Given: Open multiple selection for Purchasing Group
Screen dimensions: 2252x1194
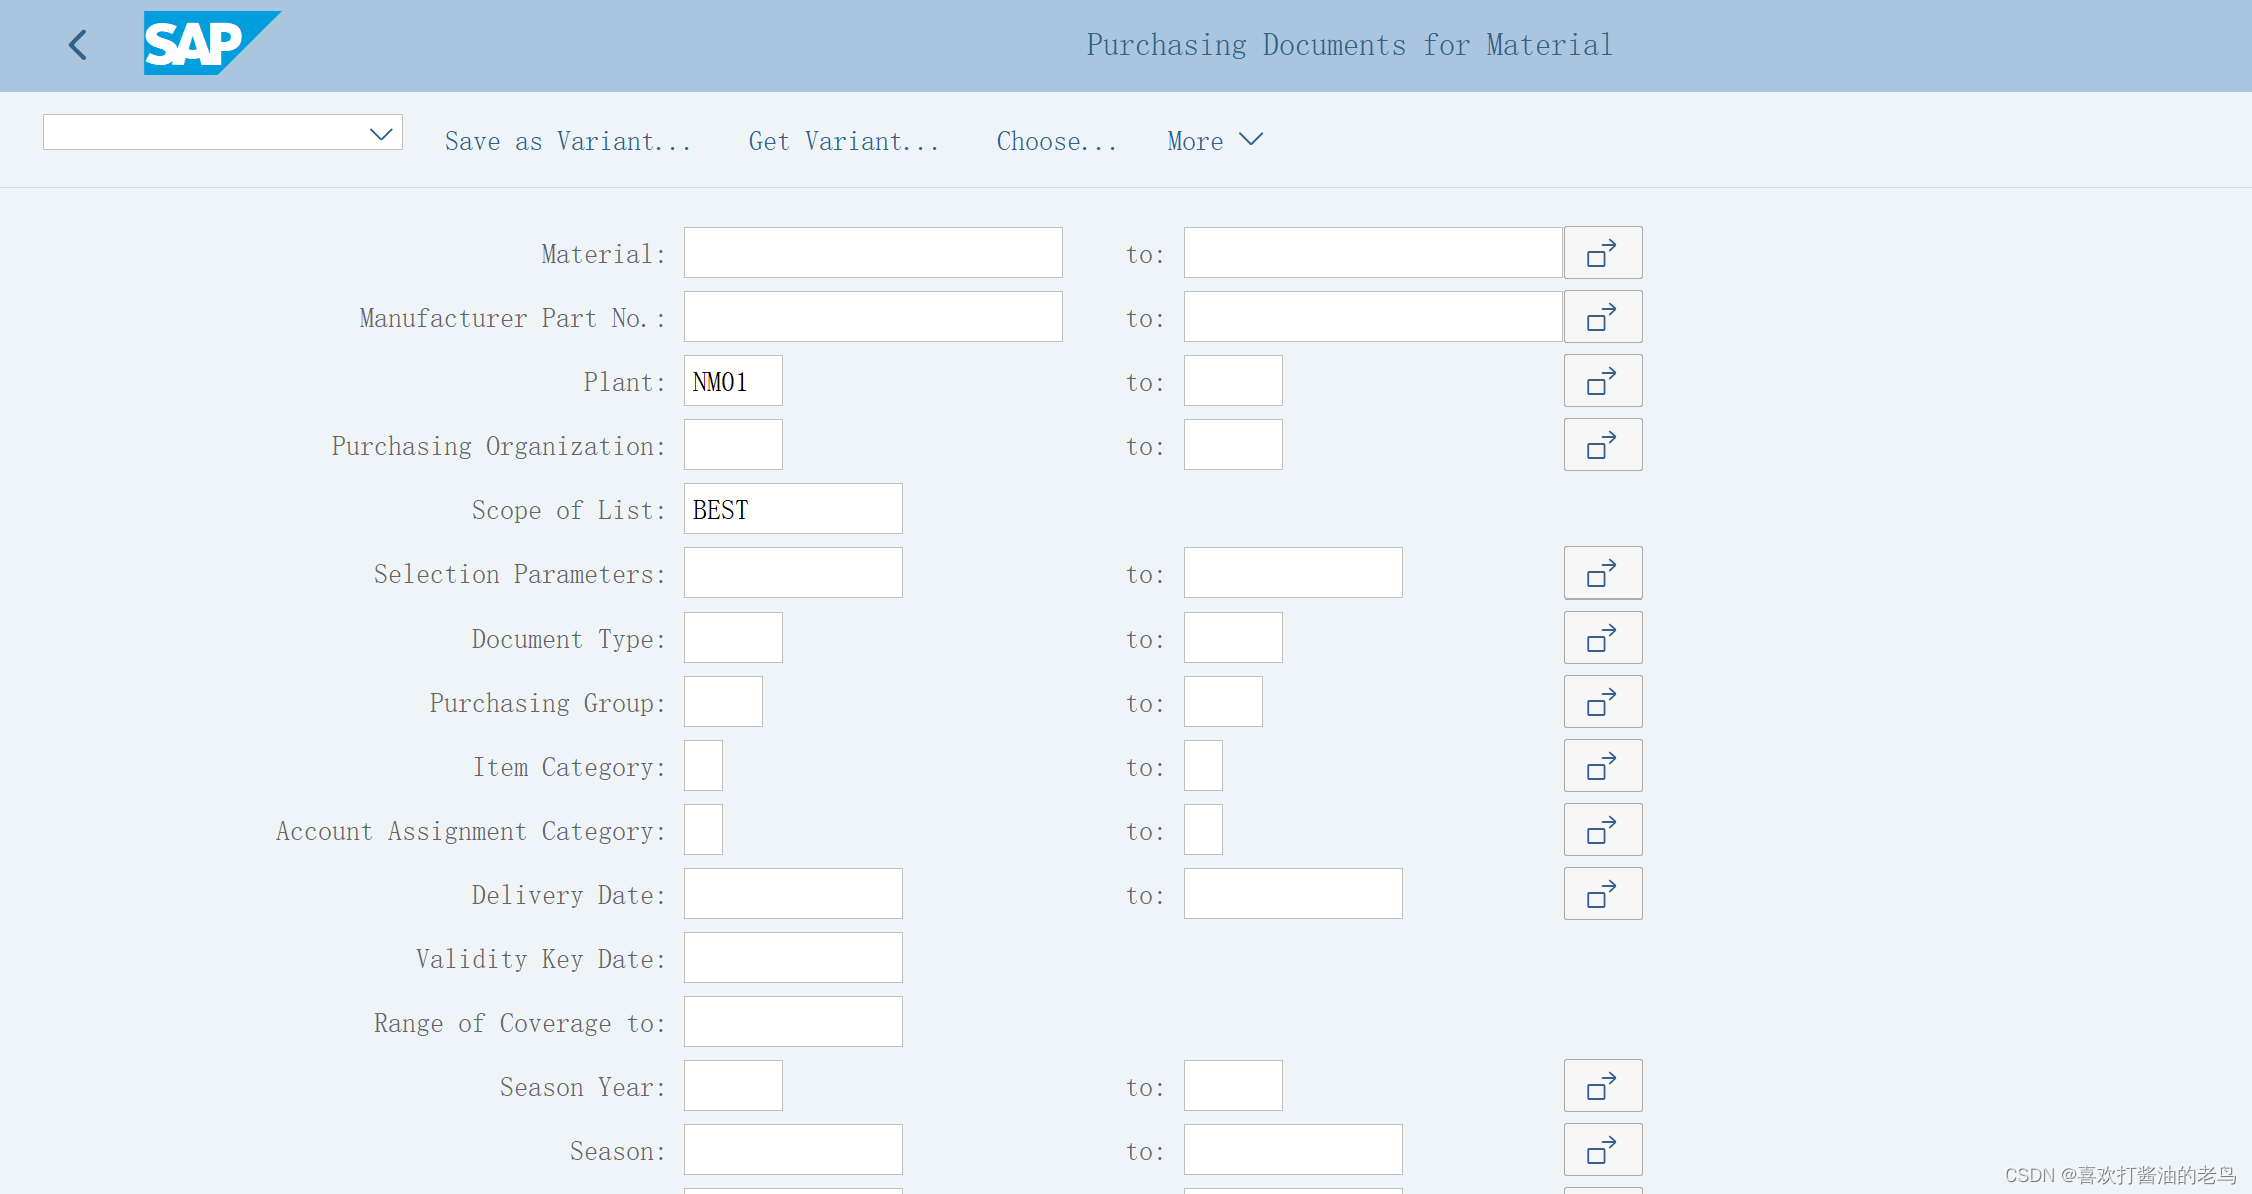Looking at the screenshot, I should tap(1602, 701).
